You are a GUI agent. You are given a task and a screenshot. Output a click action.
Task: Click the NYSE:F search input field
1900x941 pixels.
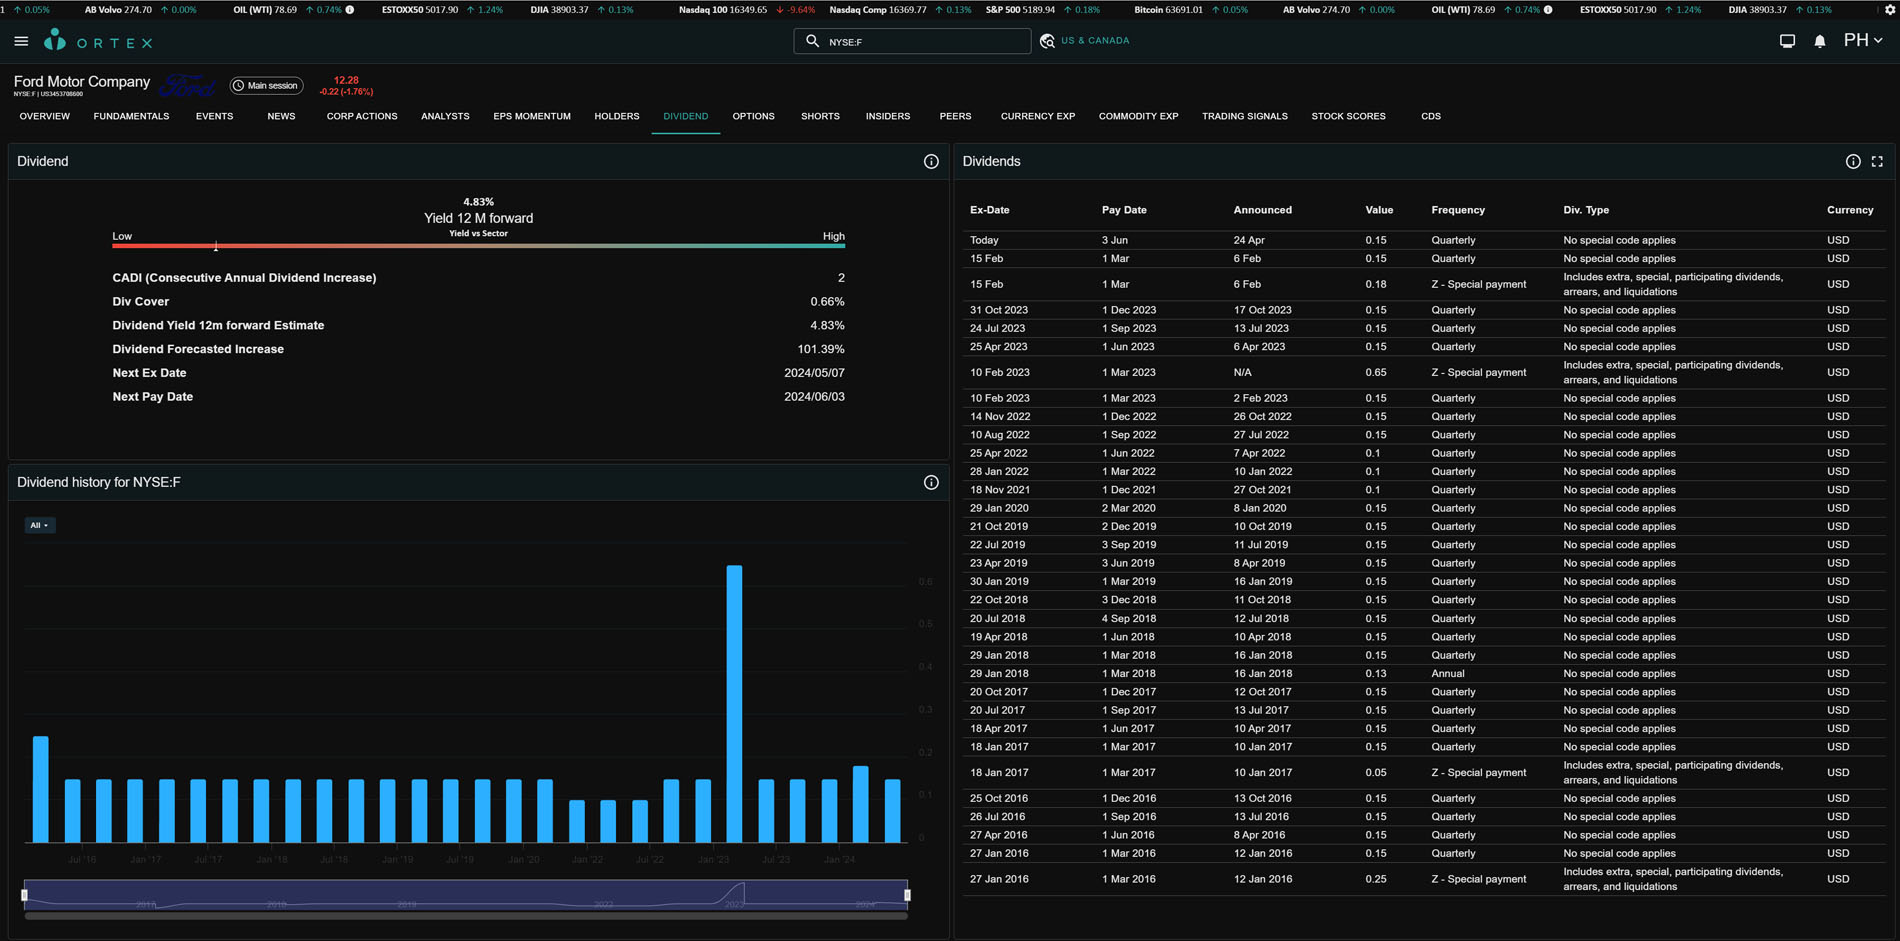tap(920, 42)
